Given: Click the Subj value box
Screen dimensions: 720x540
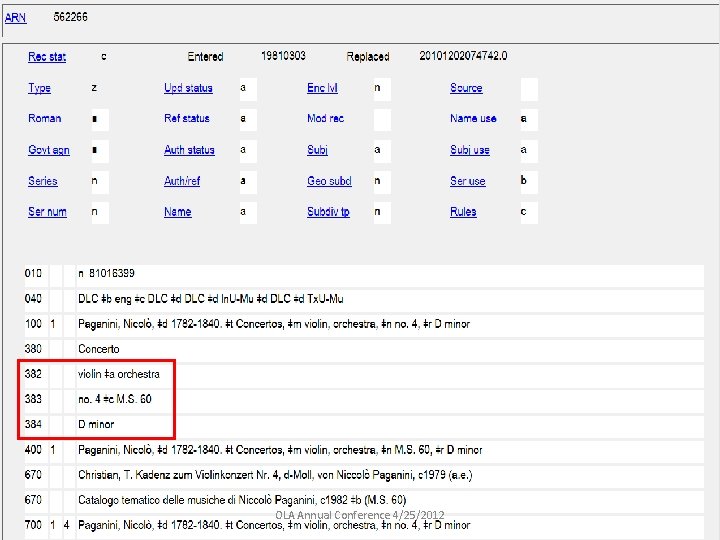Looking at the screenshot, I should coord(382,151).
